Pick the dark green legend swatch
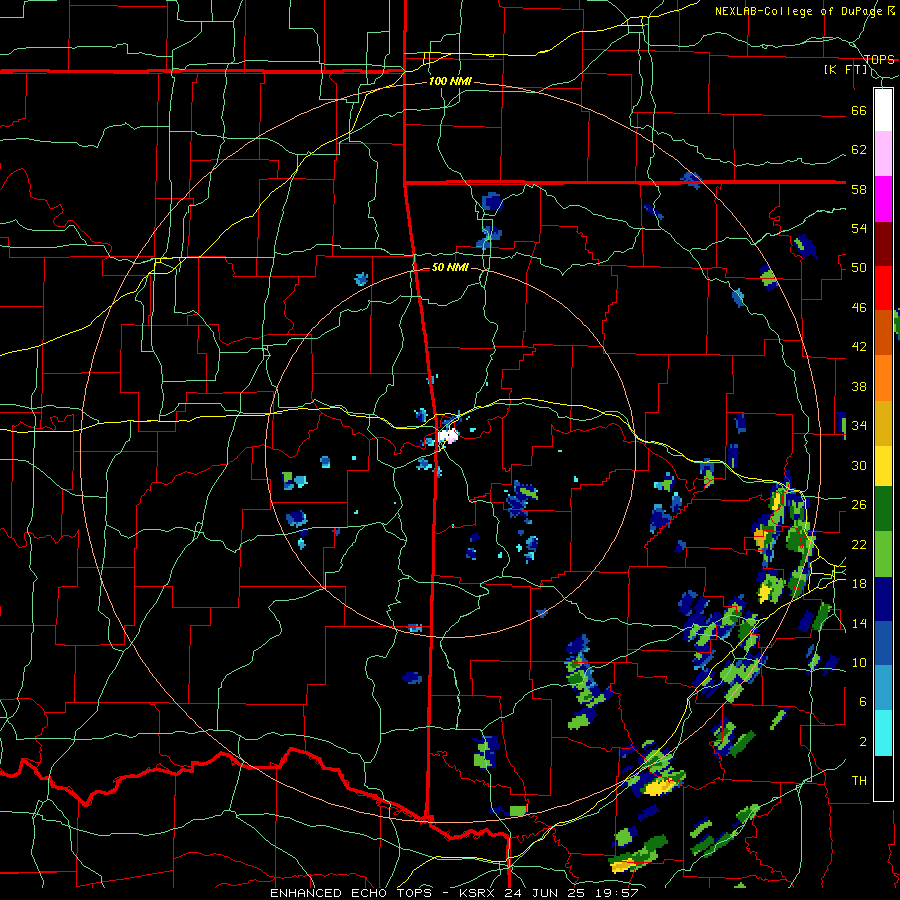900x900 pixels. point(883,509)
